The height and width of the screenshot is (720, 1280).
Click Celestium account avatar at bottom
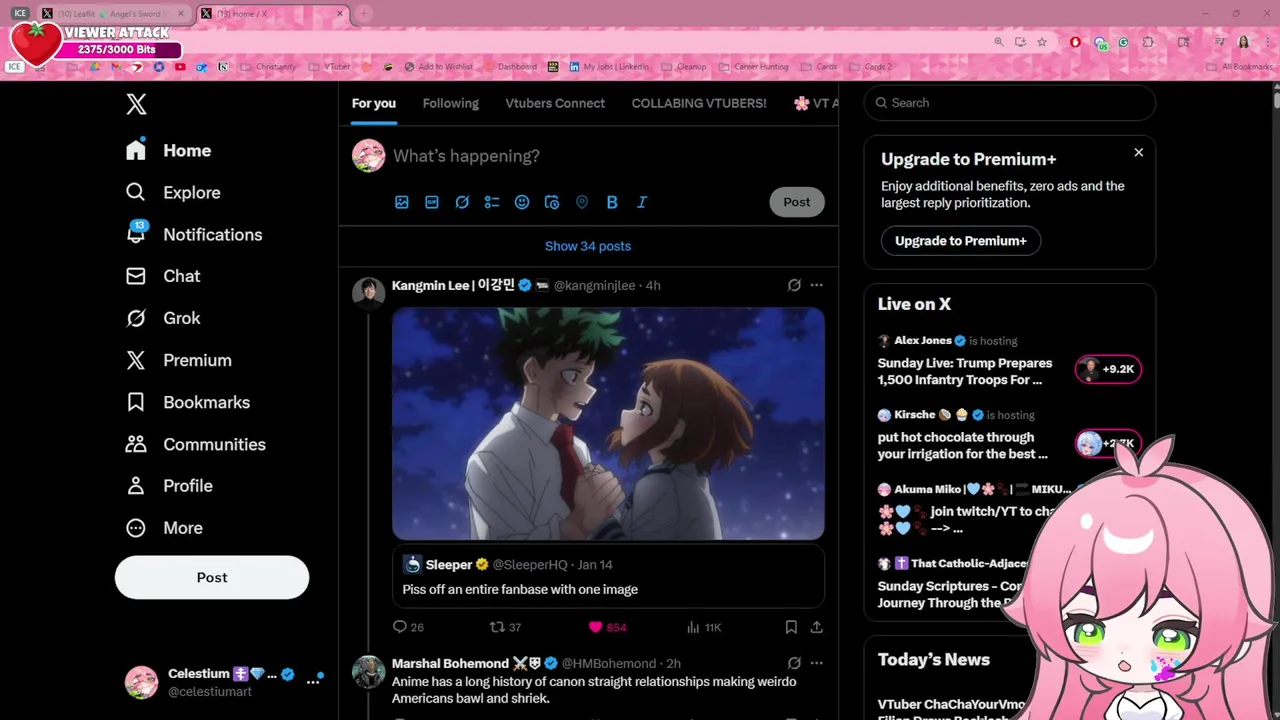(141, 682)
